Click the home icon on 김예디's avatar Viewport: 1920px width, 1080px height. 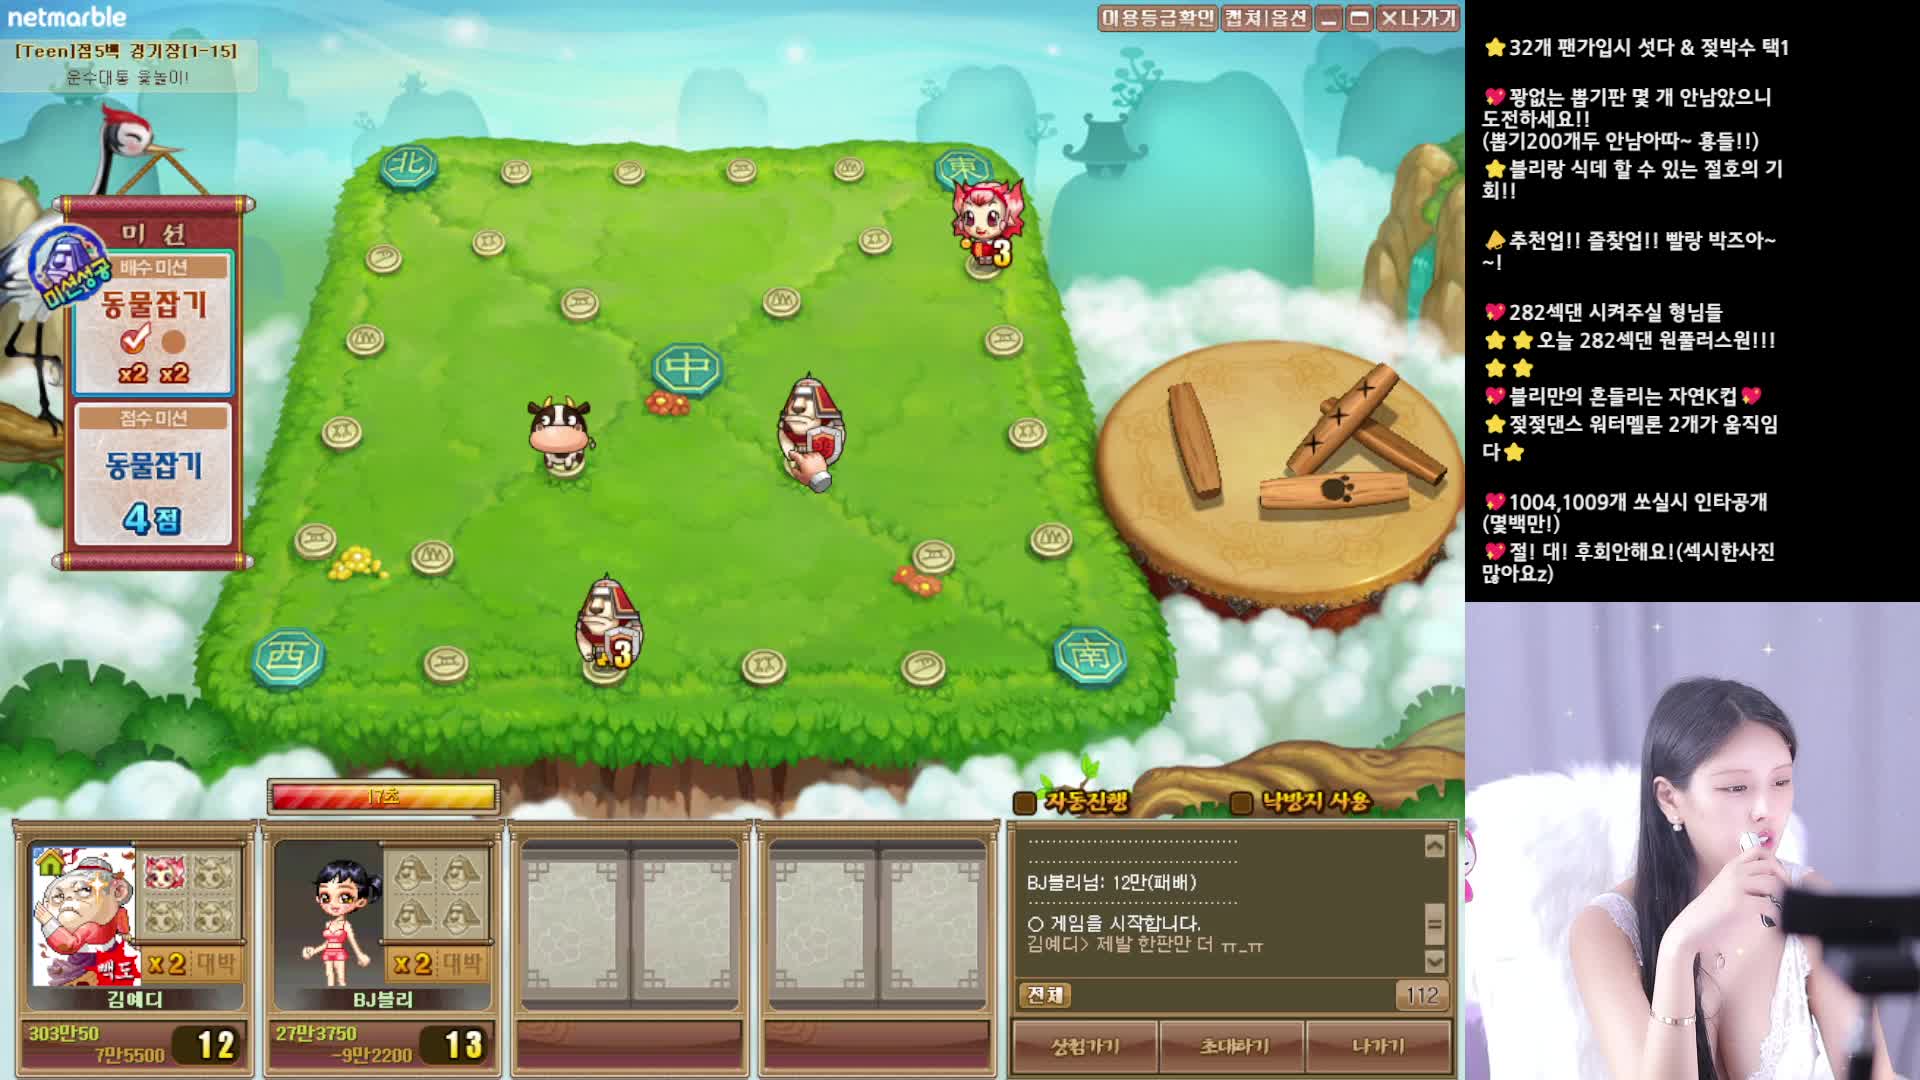(49, 862)
